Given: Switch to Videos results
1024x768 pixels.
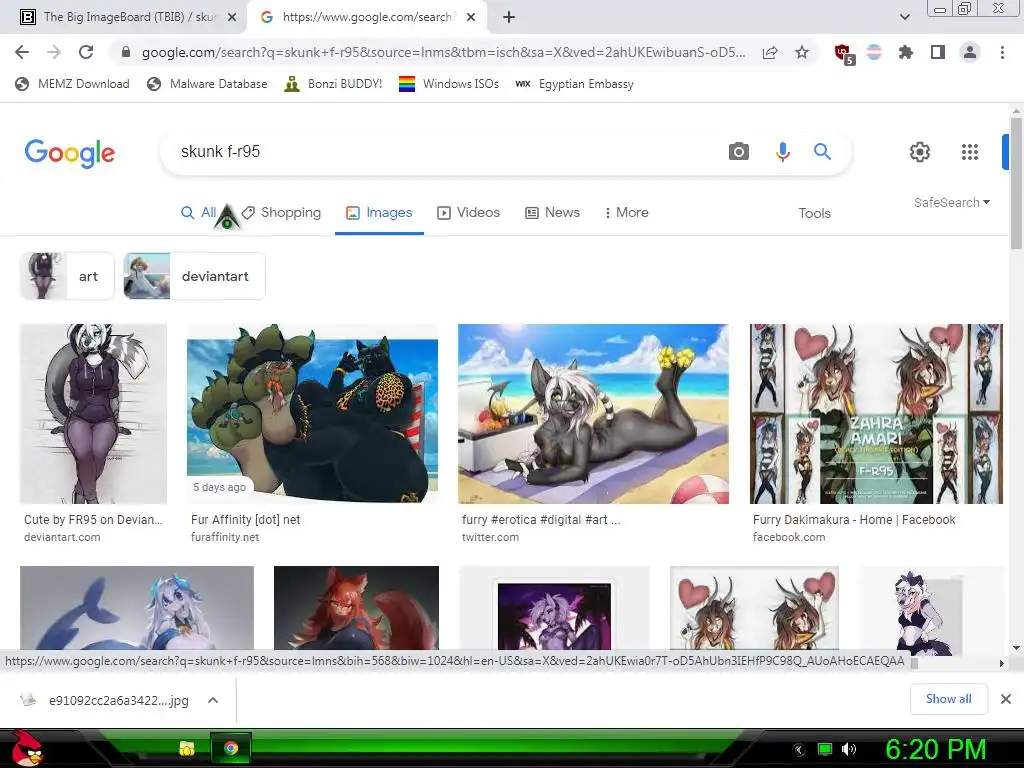Looking at the screenshot, I should pos(468,212).
